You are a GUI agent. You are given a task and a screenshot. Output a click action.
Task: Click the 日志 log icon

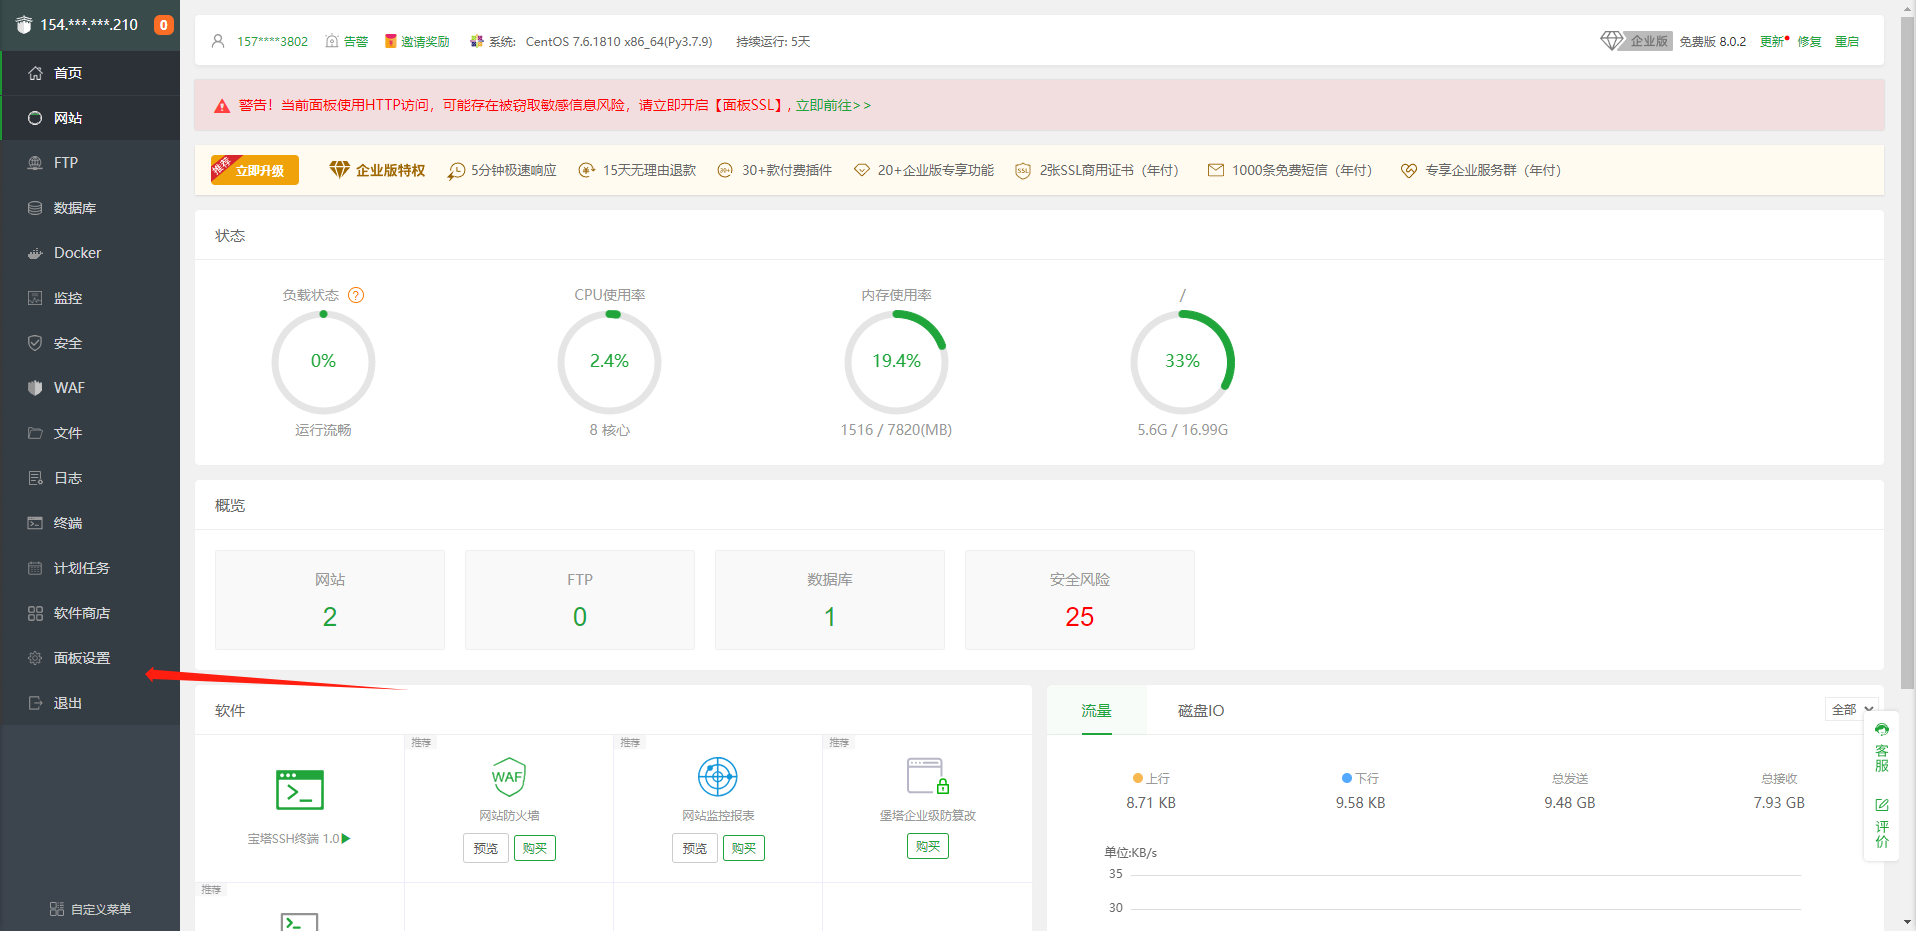point(35,478)
